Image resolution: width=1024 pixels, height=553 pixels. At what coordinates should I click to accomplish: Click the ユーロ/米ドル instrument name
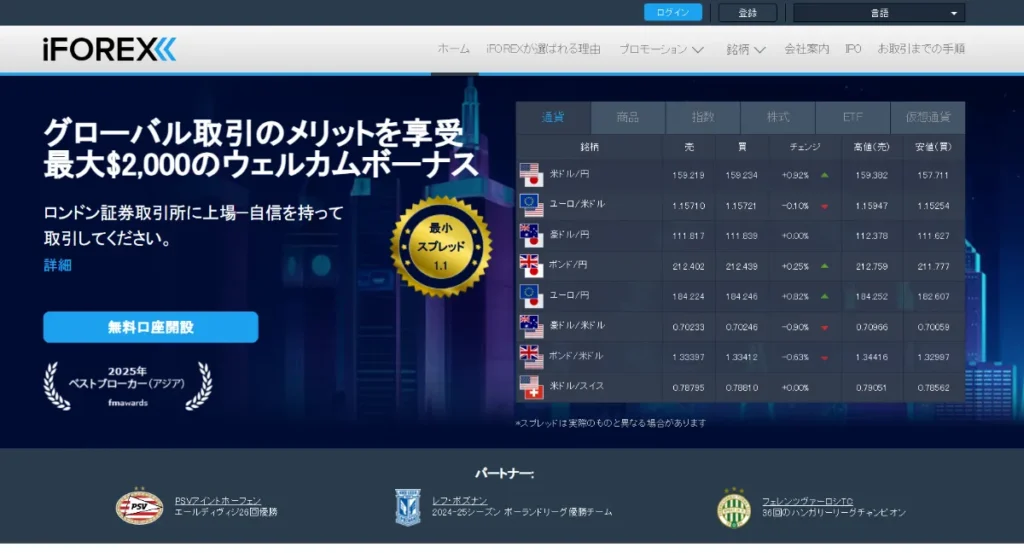(577, 204)
